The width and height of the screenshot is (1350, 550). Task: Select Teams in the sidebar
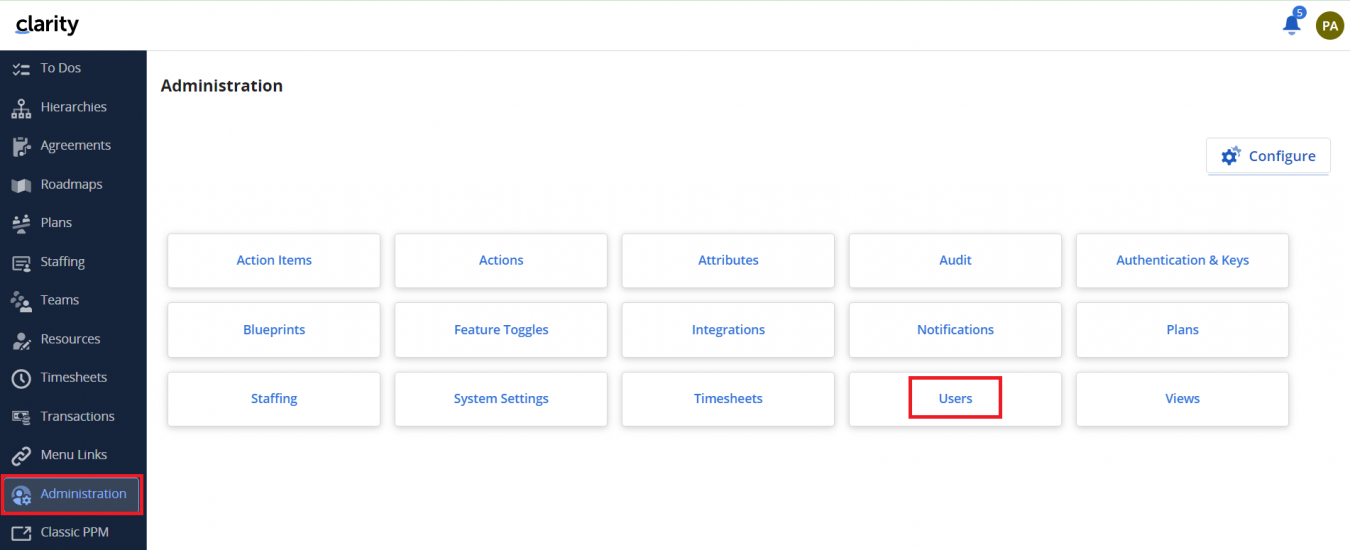click(x=59, y=300)
